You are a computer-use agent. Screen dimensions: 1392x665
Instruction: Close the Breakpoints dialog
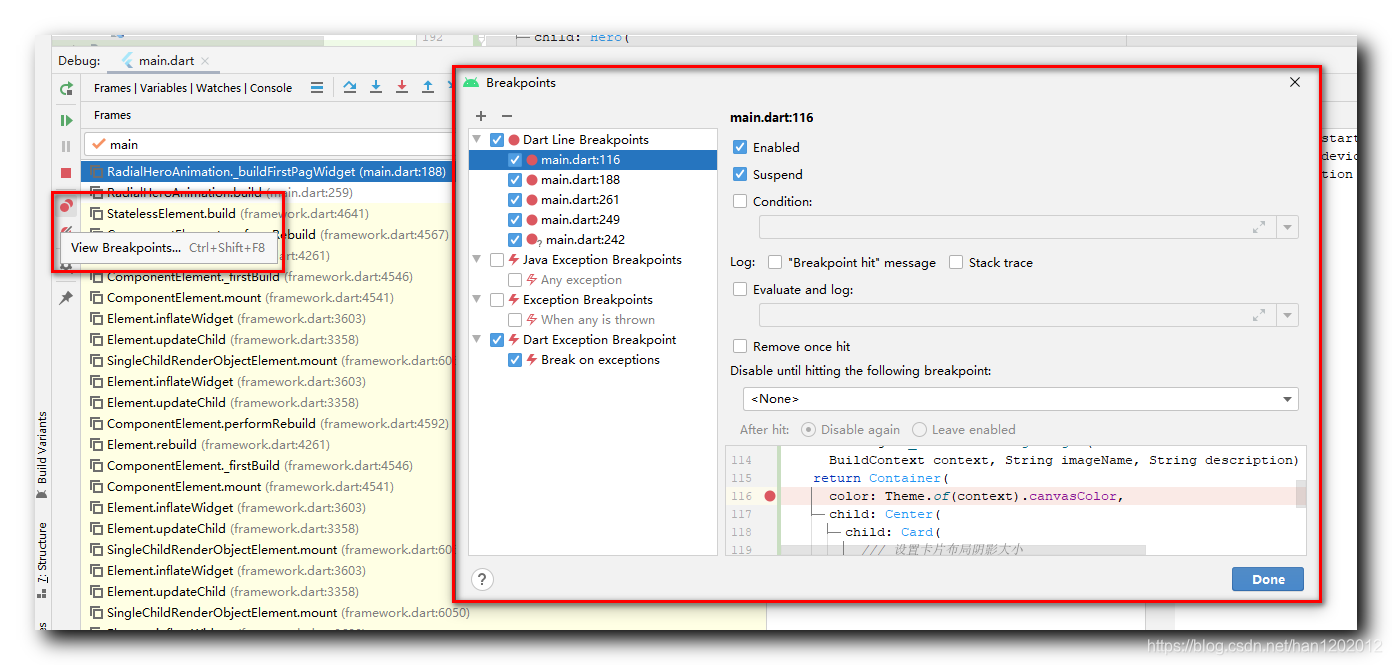pyautogui.click(x=1295, y=83)
